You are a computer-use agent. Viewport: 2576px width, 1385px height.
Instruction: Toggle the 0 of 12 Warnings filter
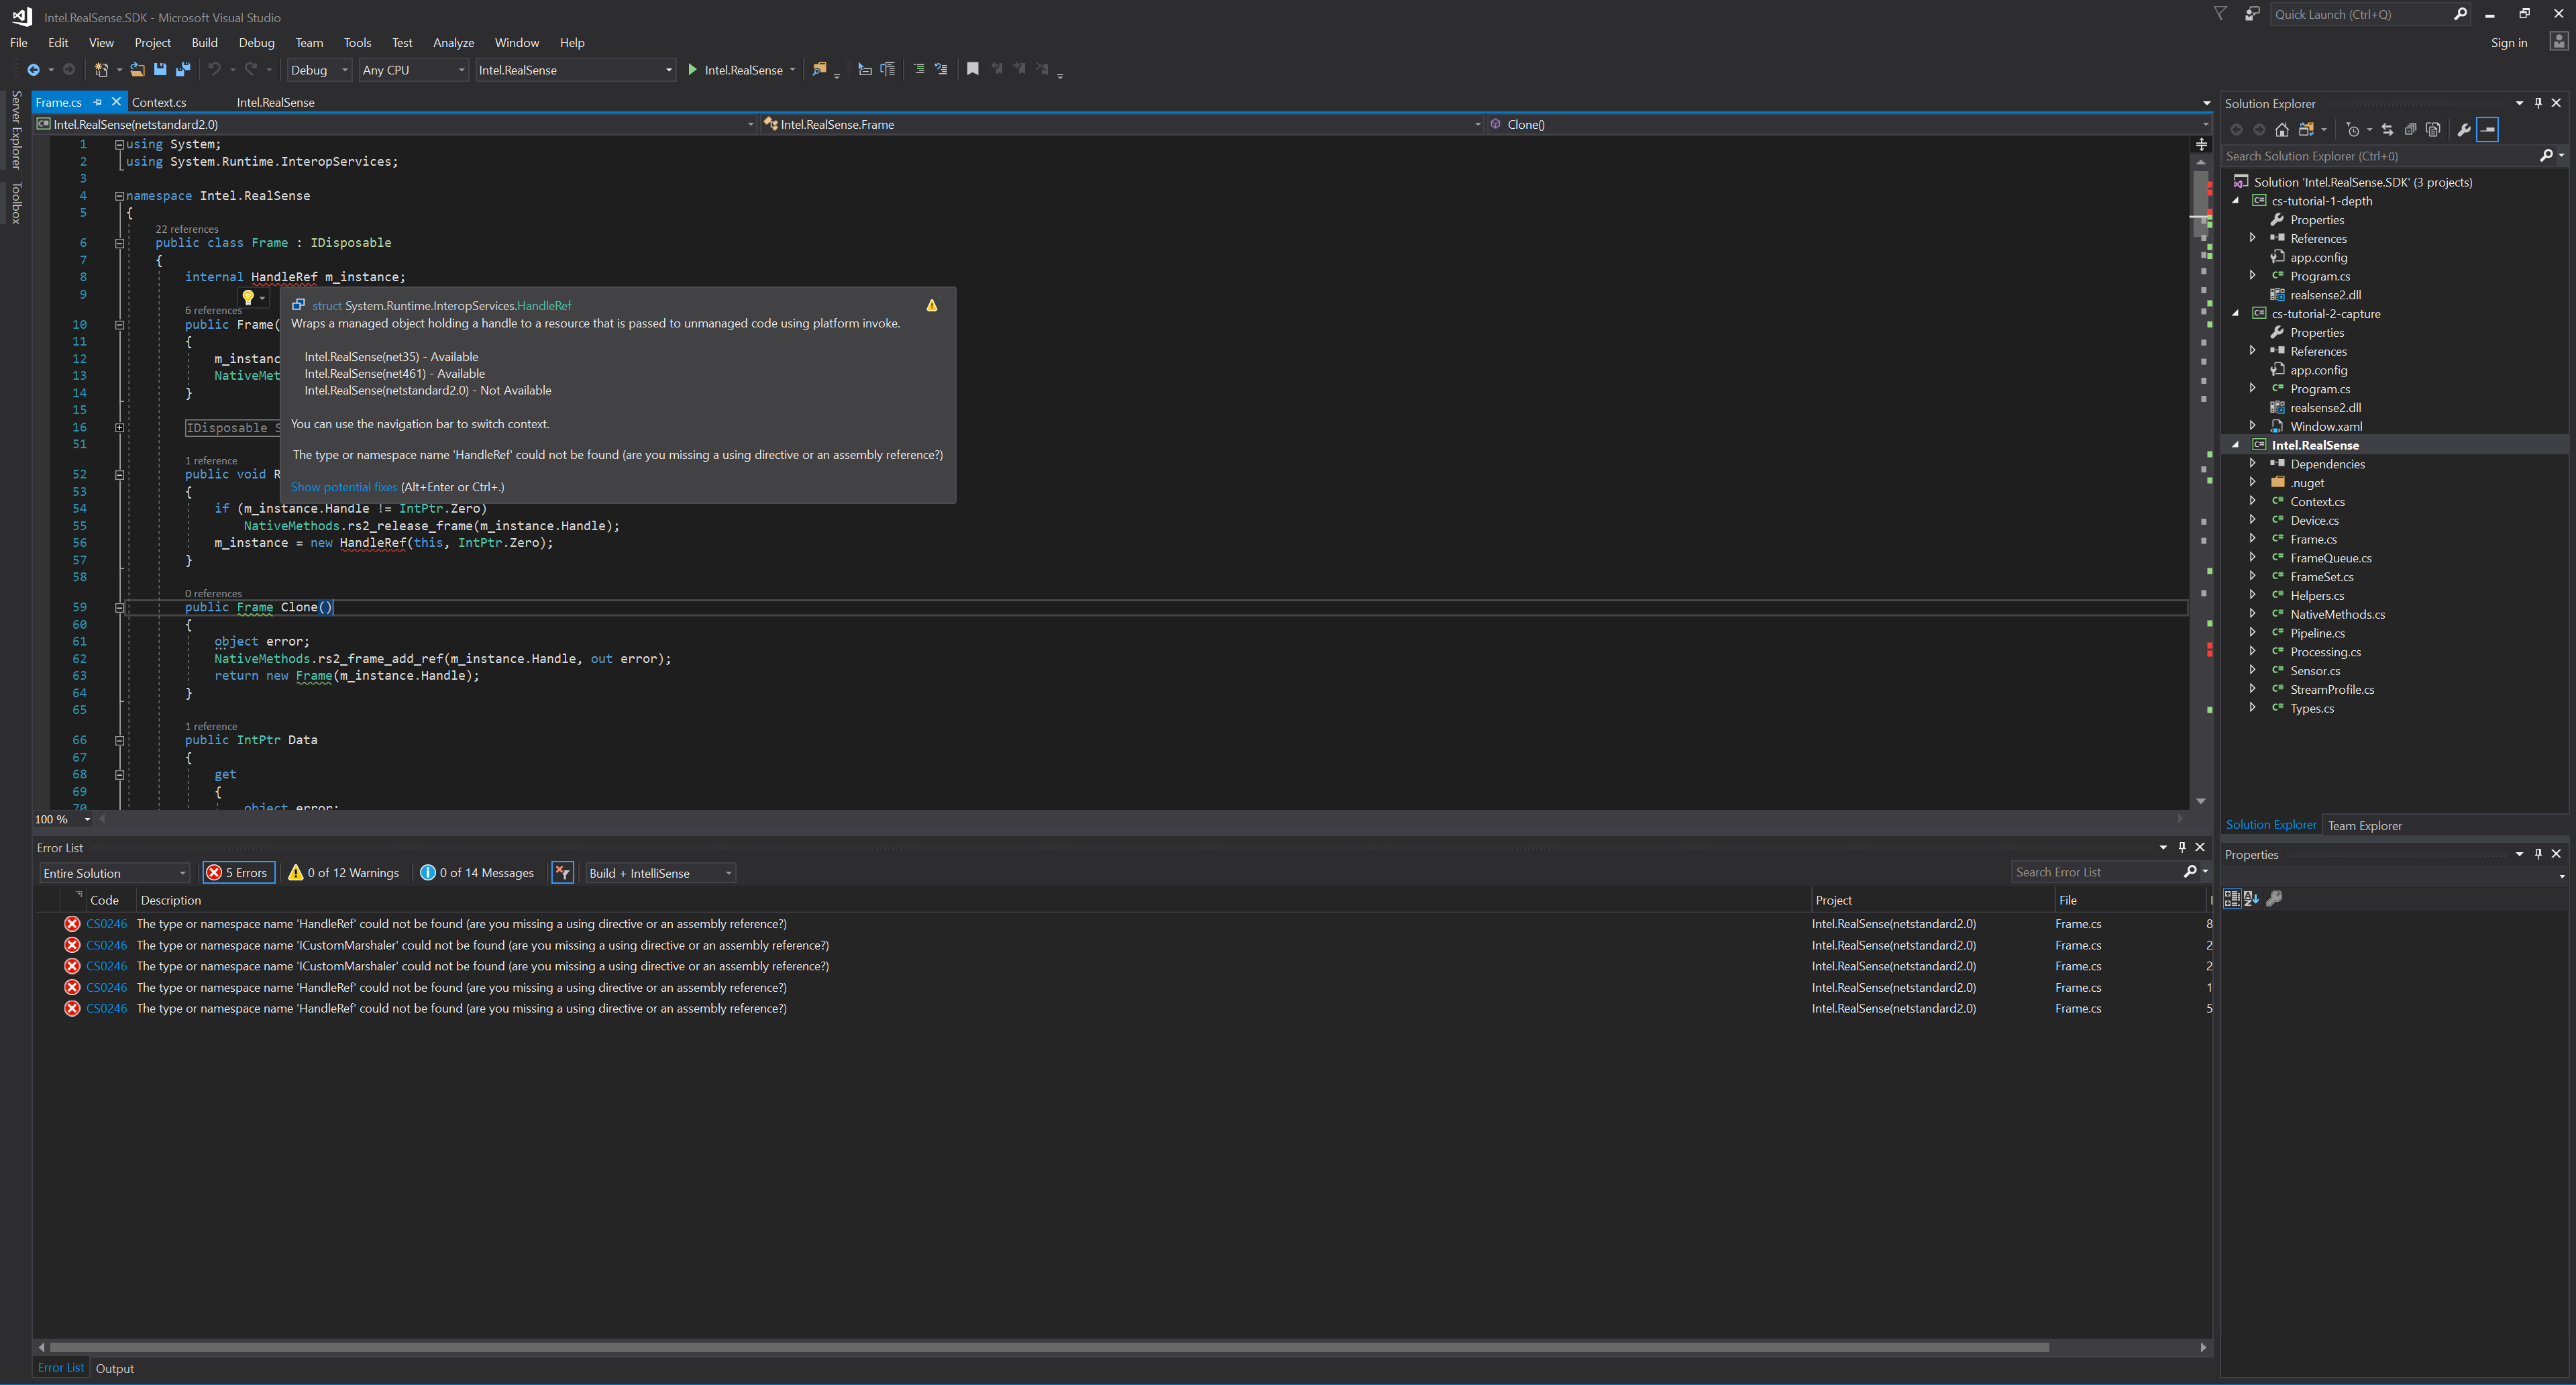[x=344, y=872]
